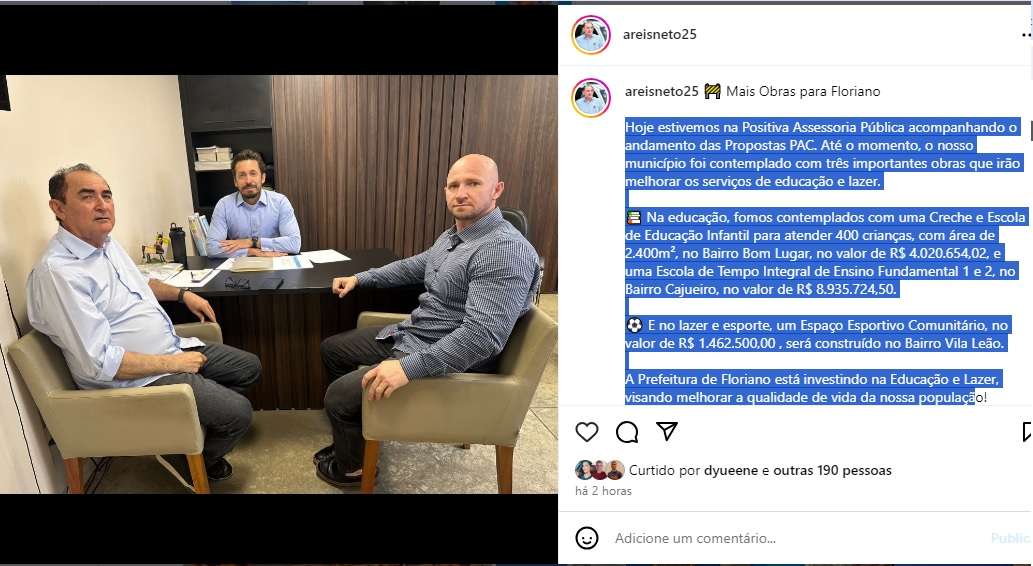Click the post photo of three men

279,284
